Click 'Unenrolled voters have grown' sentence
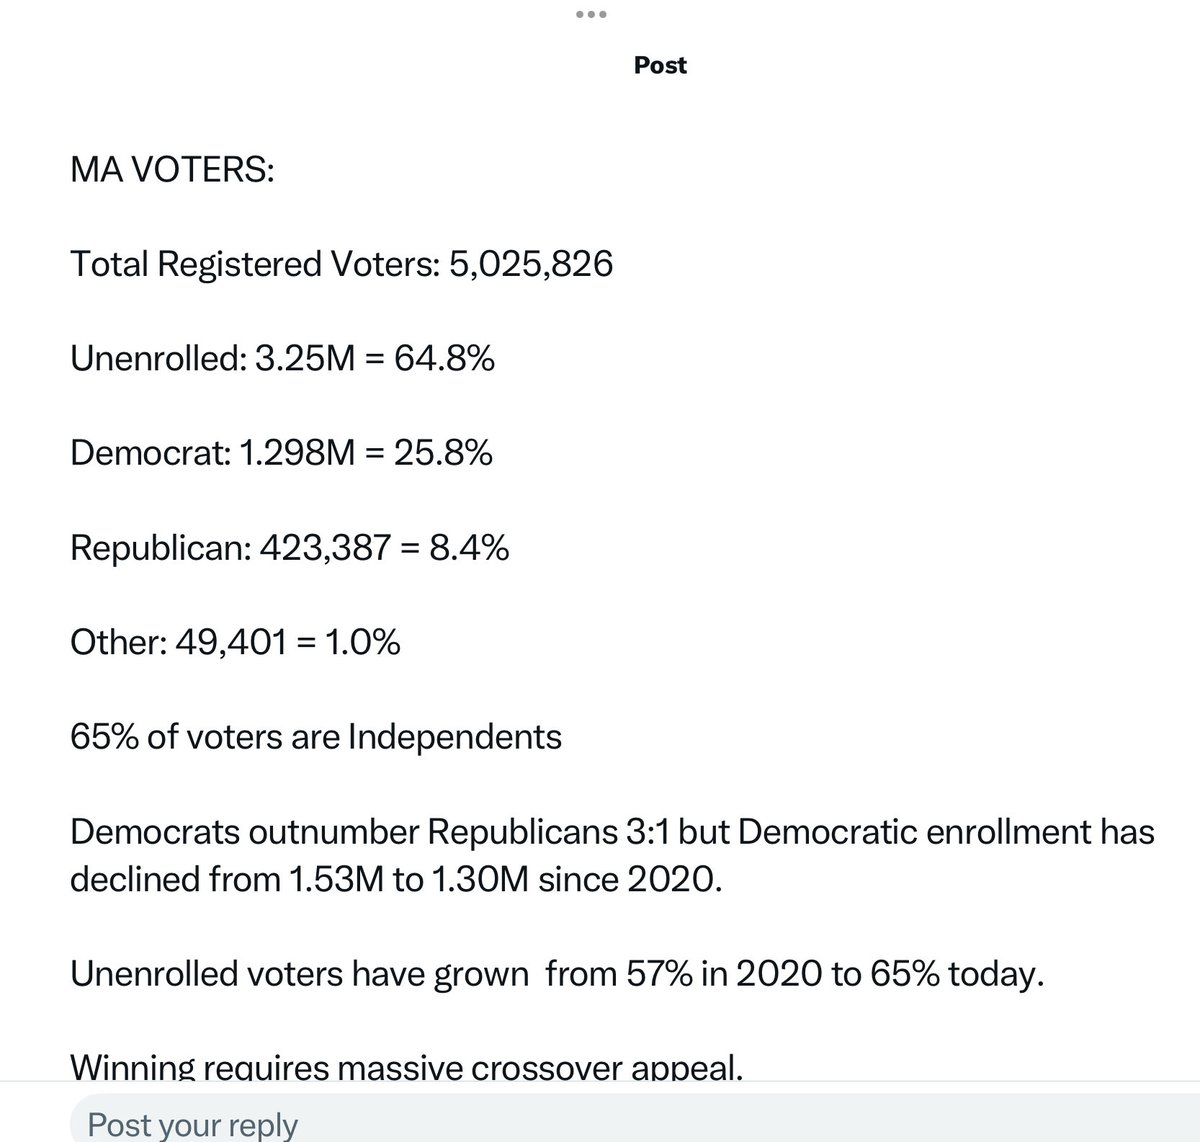 pos(299,974)
